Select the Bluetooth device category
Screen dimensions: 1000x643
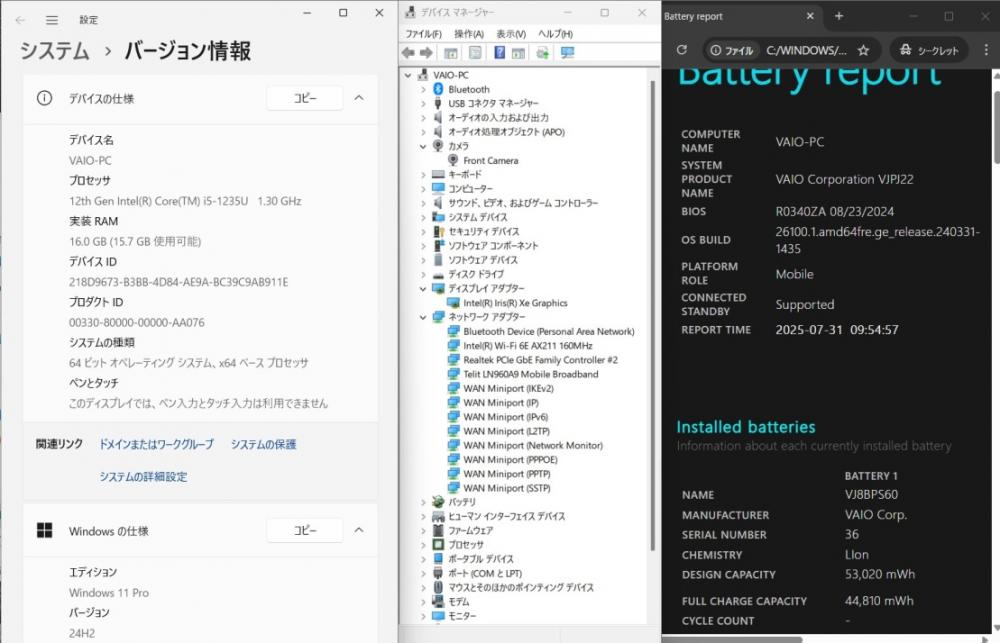469,89
